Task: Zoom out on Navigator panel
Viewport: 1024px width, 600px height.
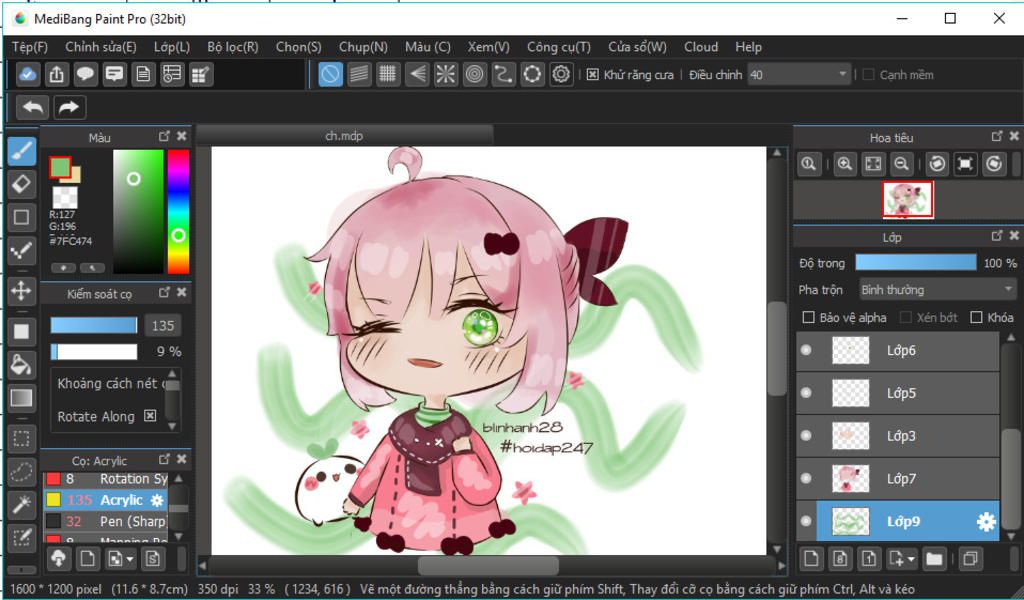Action: click(901, 164)
